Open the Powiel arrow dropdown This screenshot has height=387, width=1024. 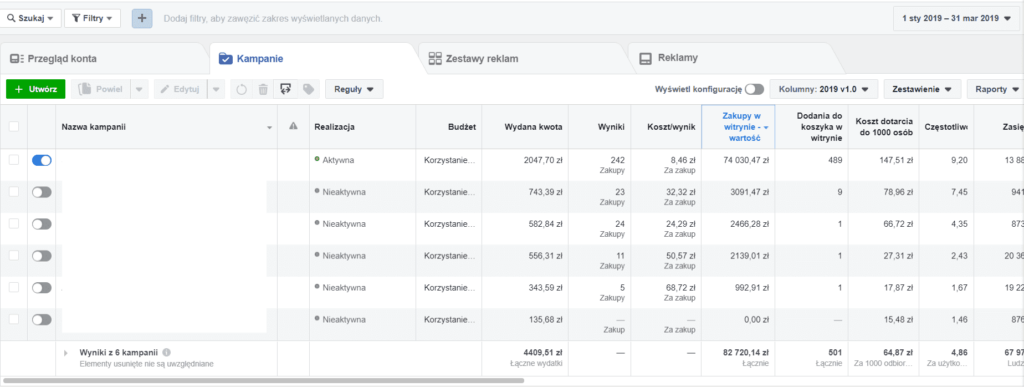click(x=139, y=89)
